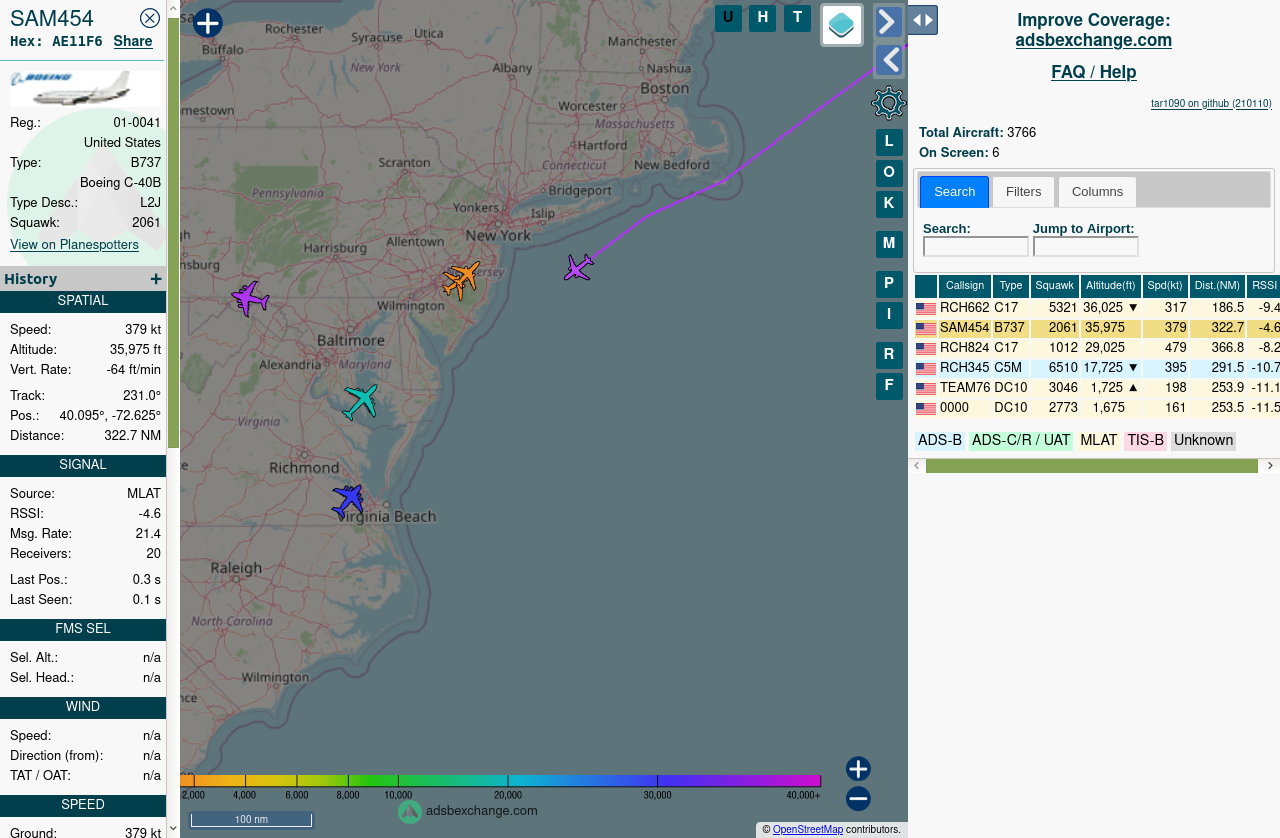
Task: Click the table scroll right arrow
Action: tap(1271, 466)
